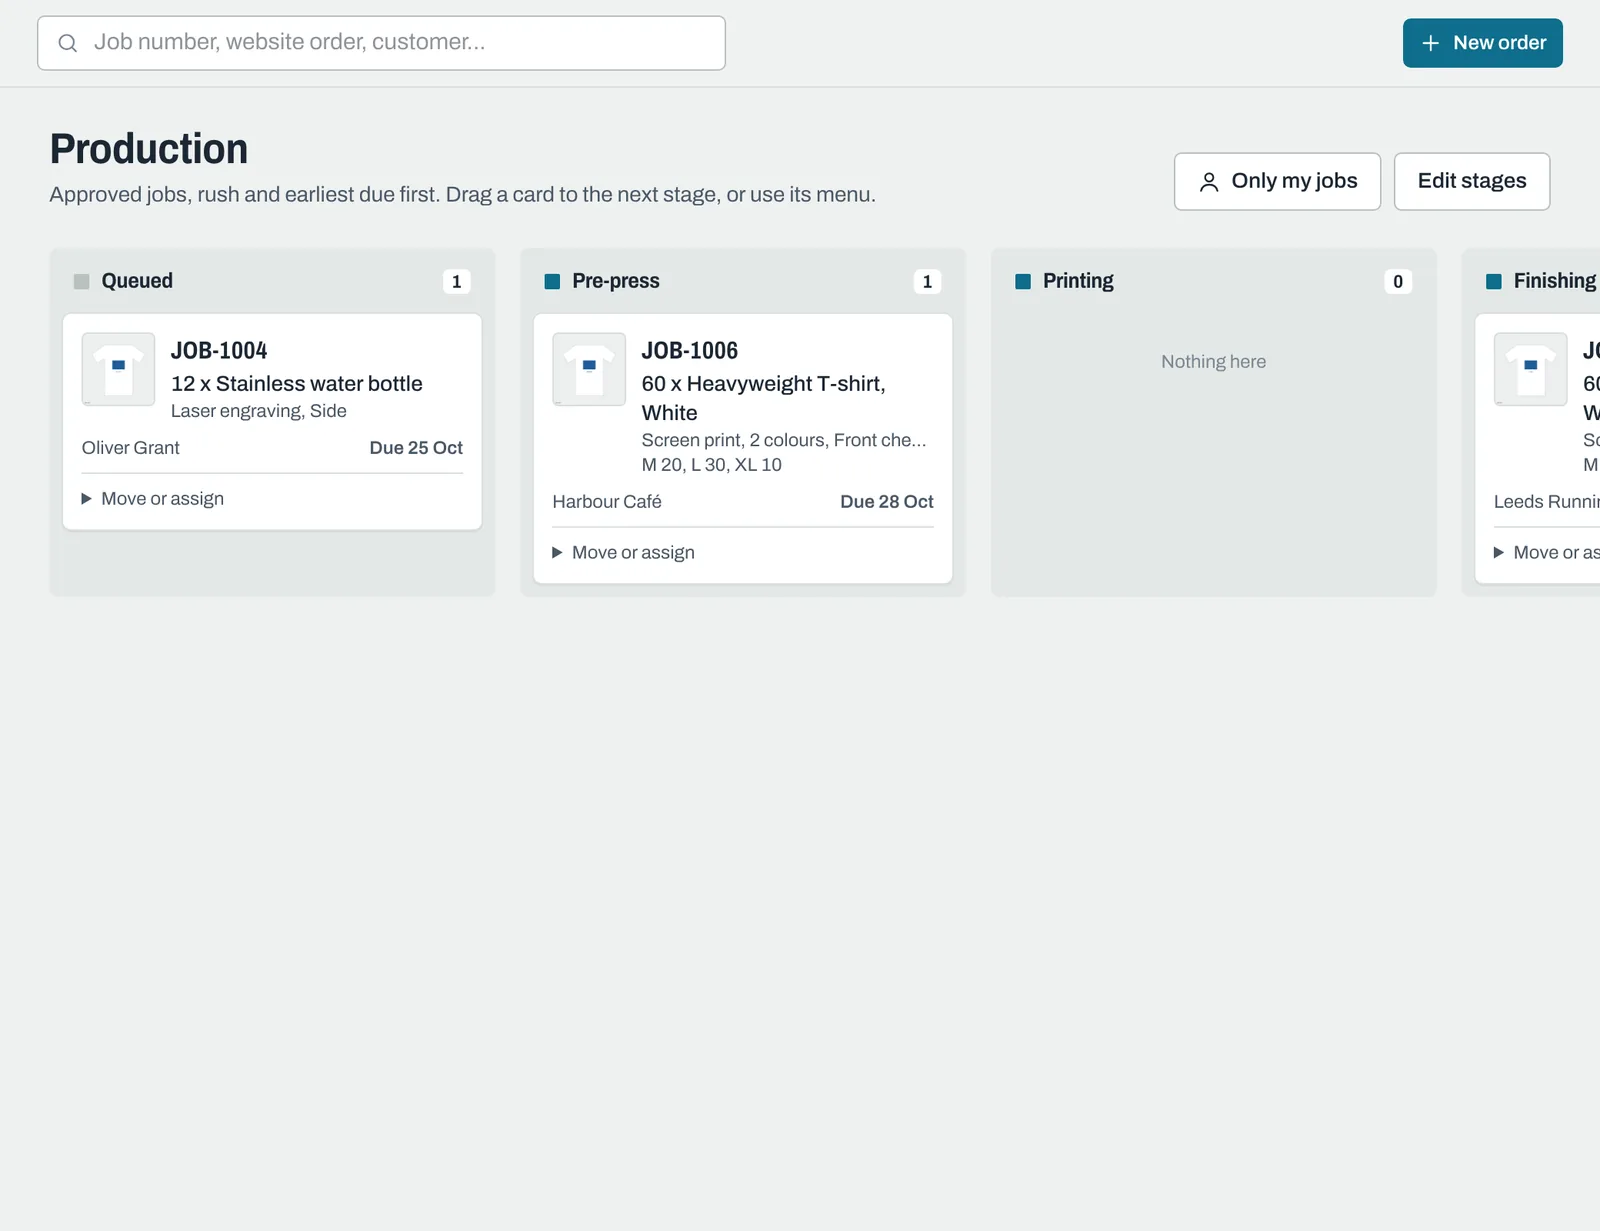Screen dimensions: 1600x1231
Task: Click the plus icon in New order
Action: click(x=1431, y=43)
